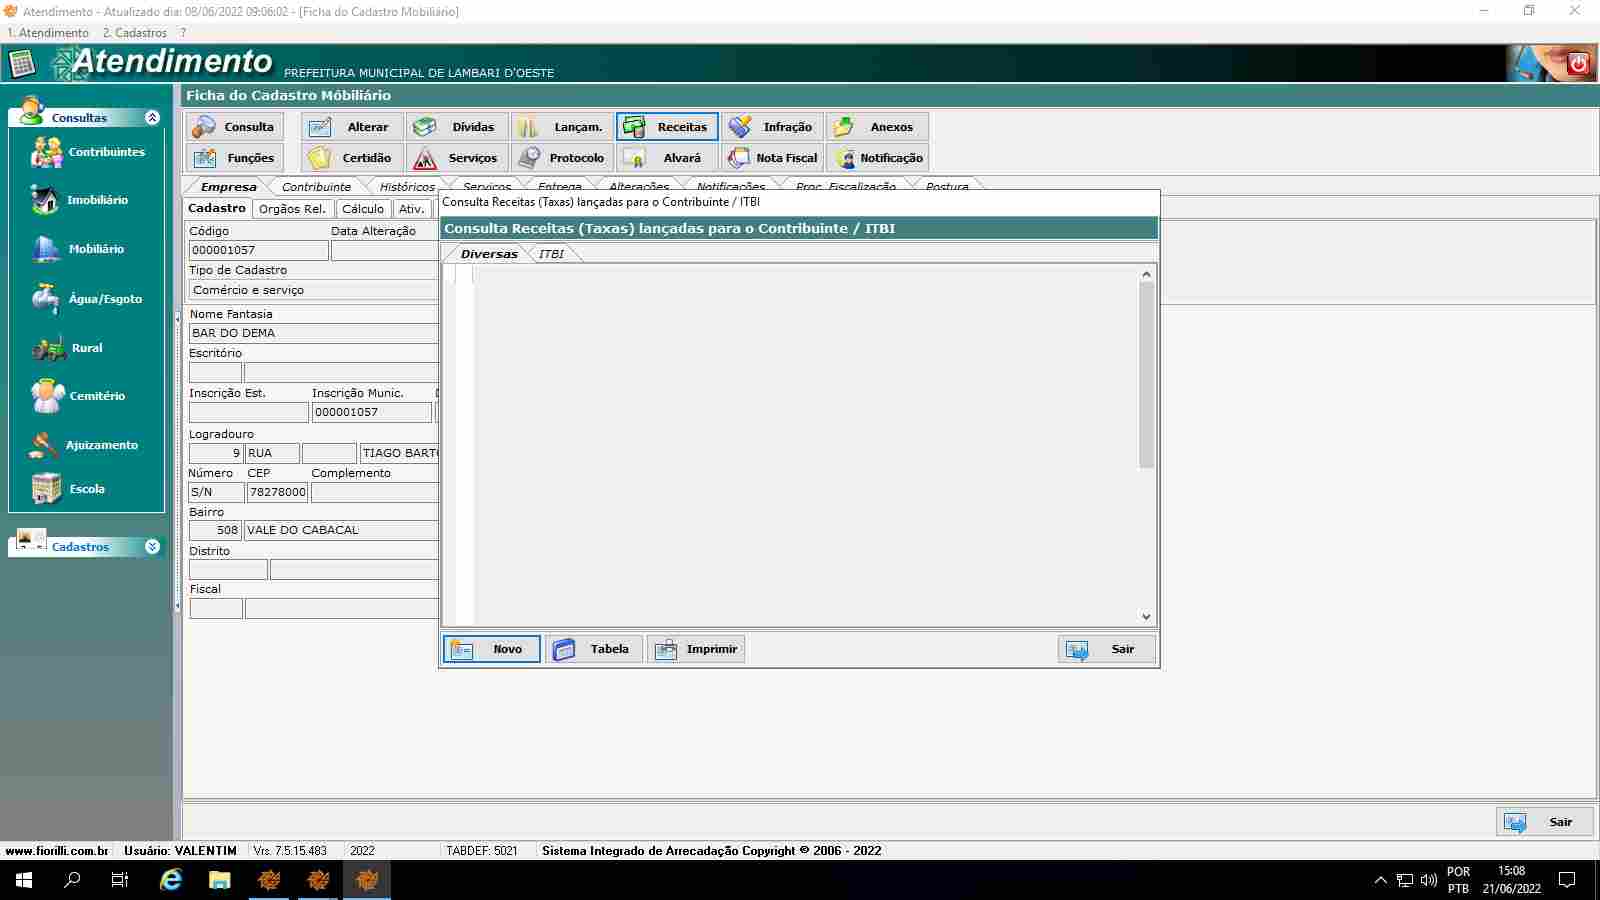Image resolution: width=1600 pixels, height=900 pixels.
Task: Expand the Cadastros sidebar panel
Action: (152, 547)
